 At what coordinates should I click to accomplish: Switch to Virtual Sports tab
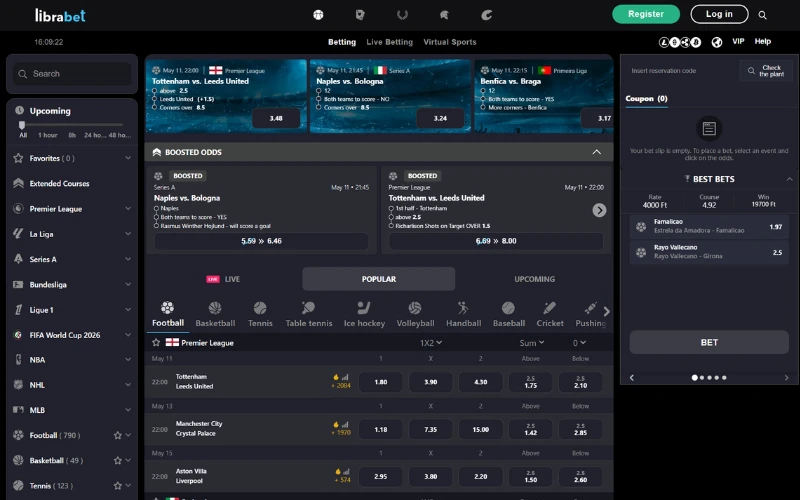449,42
